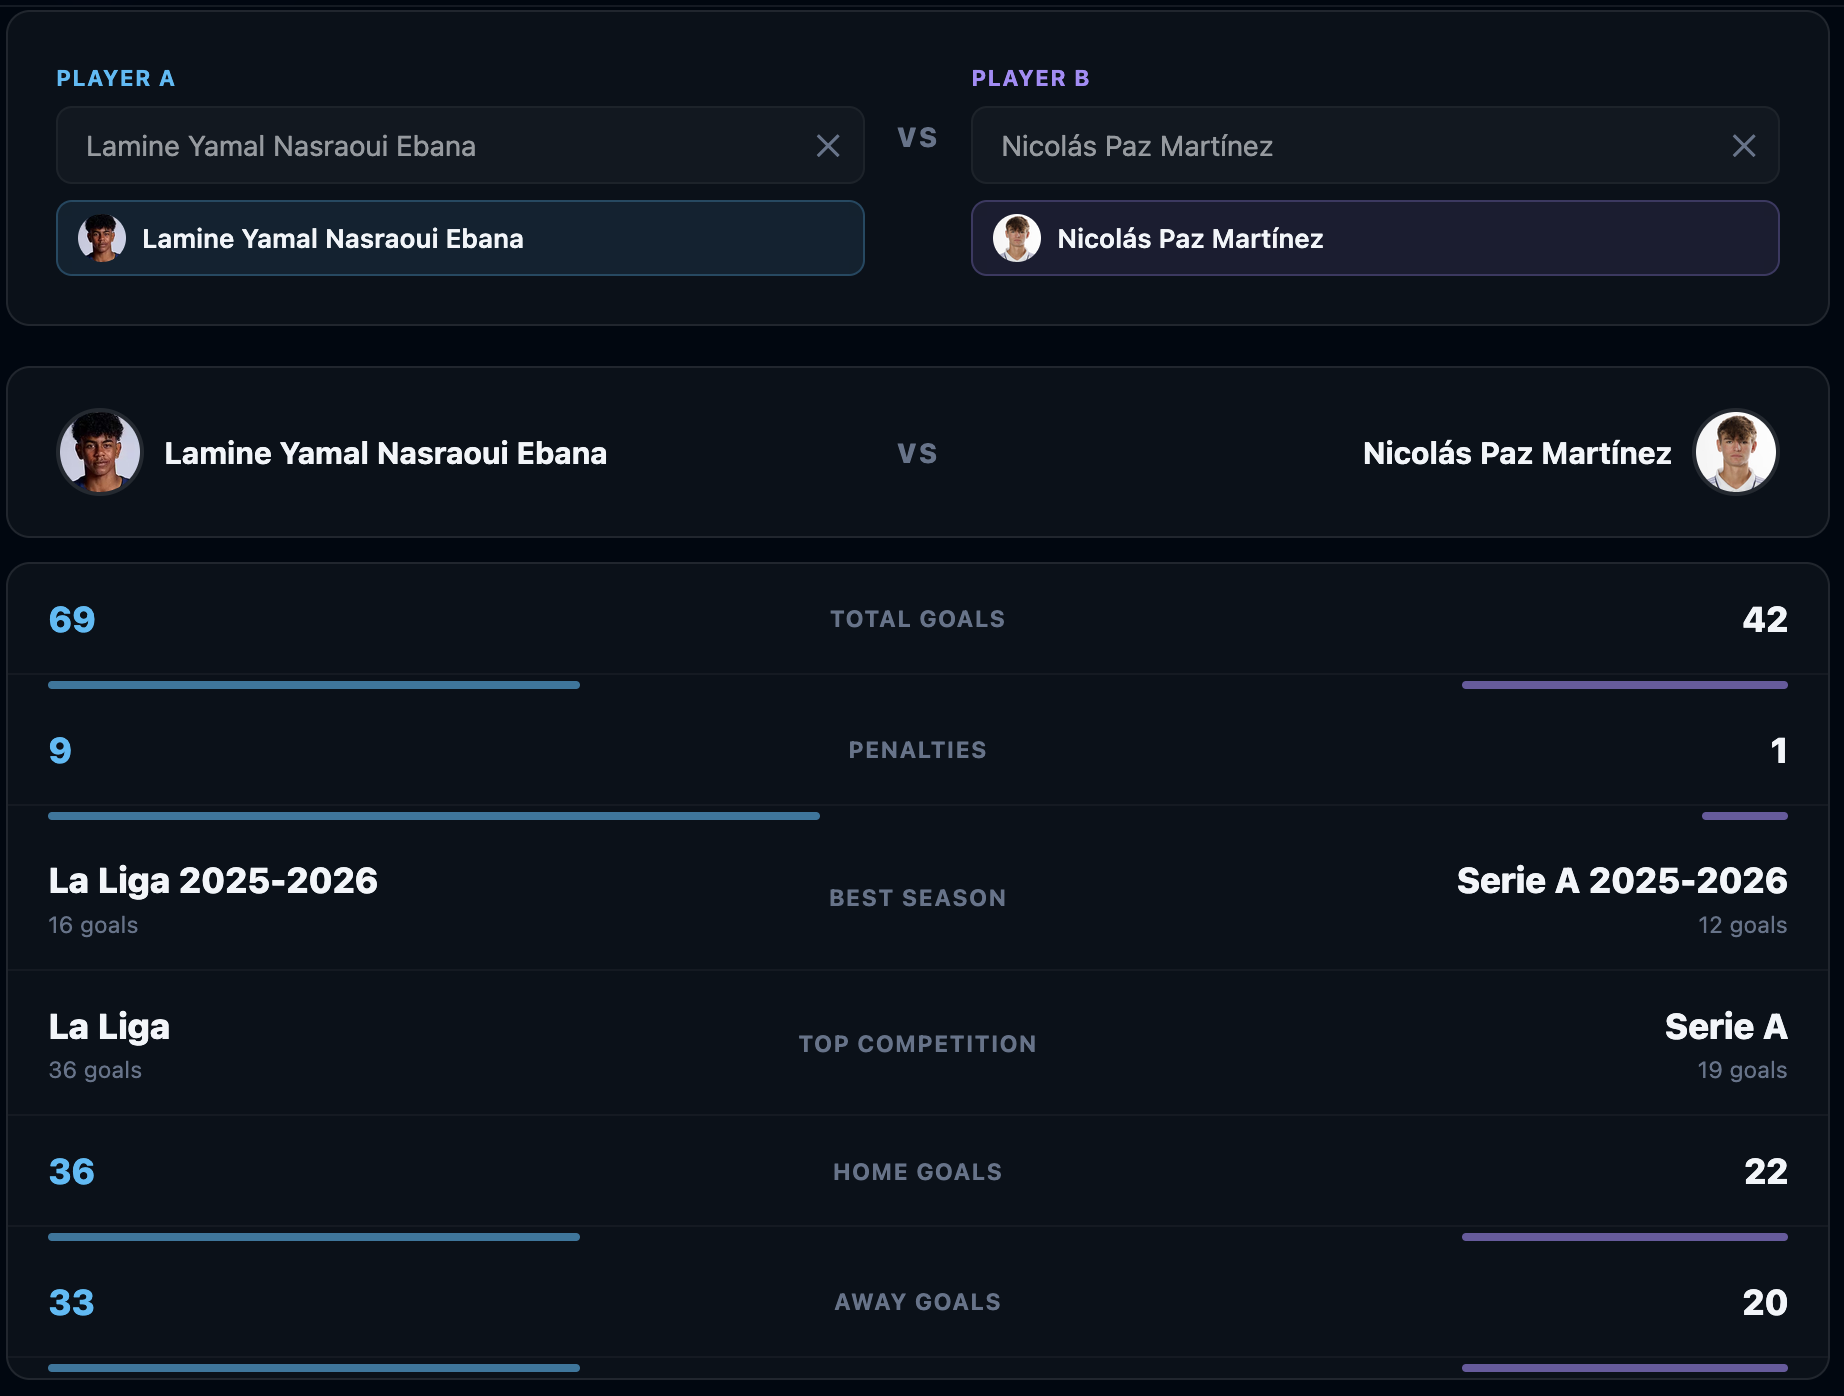Click Nicolás Paz's small avatar in suggestion
Image resolution: width=1844 pixels, height=1396 pixels.
tap(1017, 238)
